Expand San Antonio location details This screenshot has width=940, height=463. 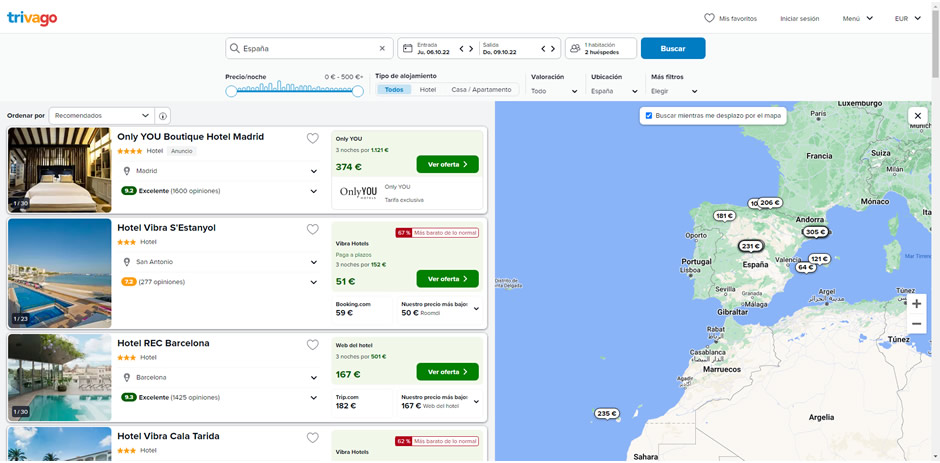point(314,262)
